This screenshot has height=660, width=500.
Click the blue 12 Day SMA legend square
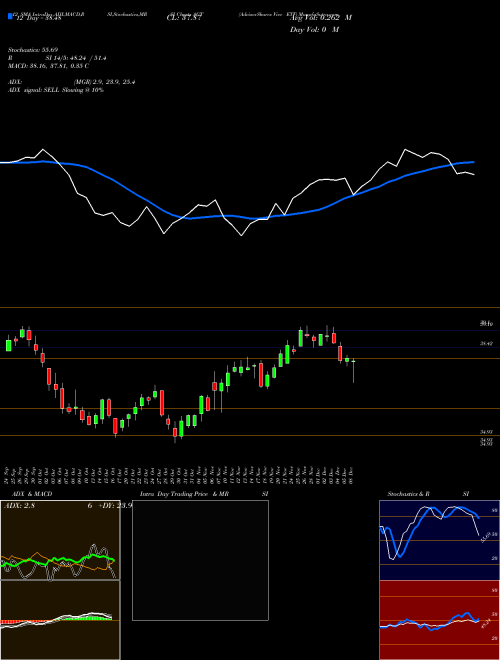pyautogui.click(x=10, y=16)
